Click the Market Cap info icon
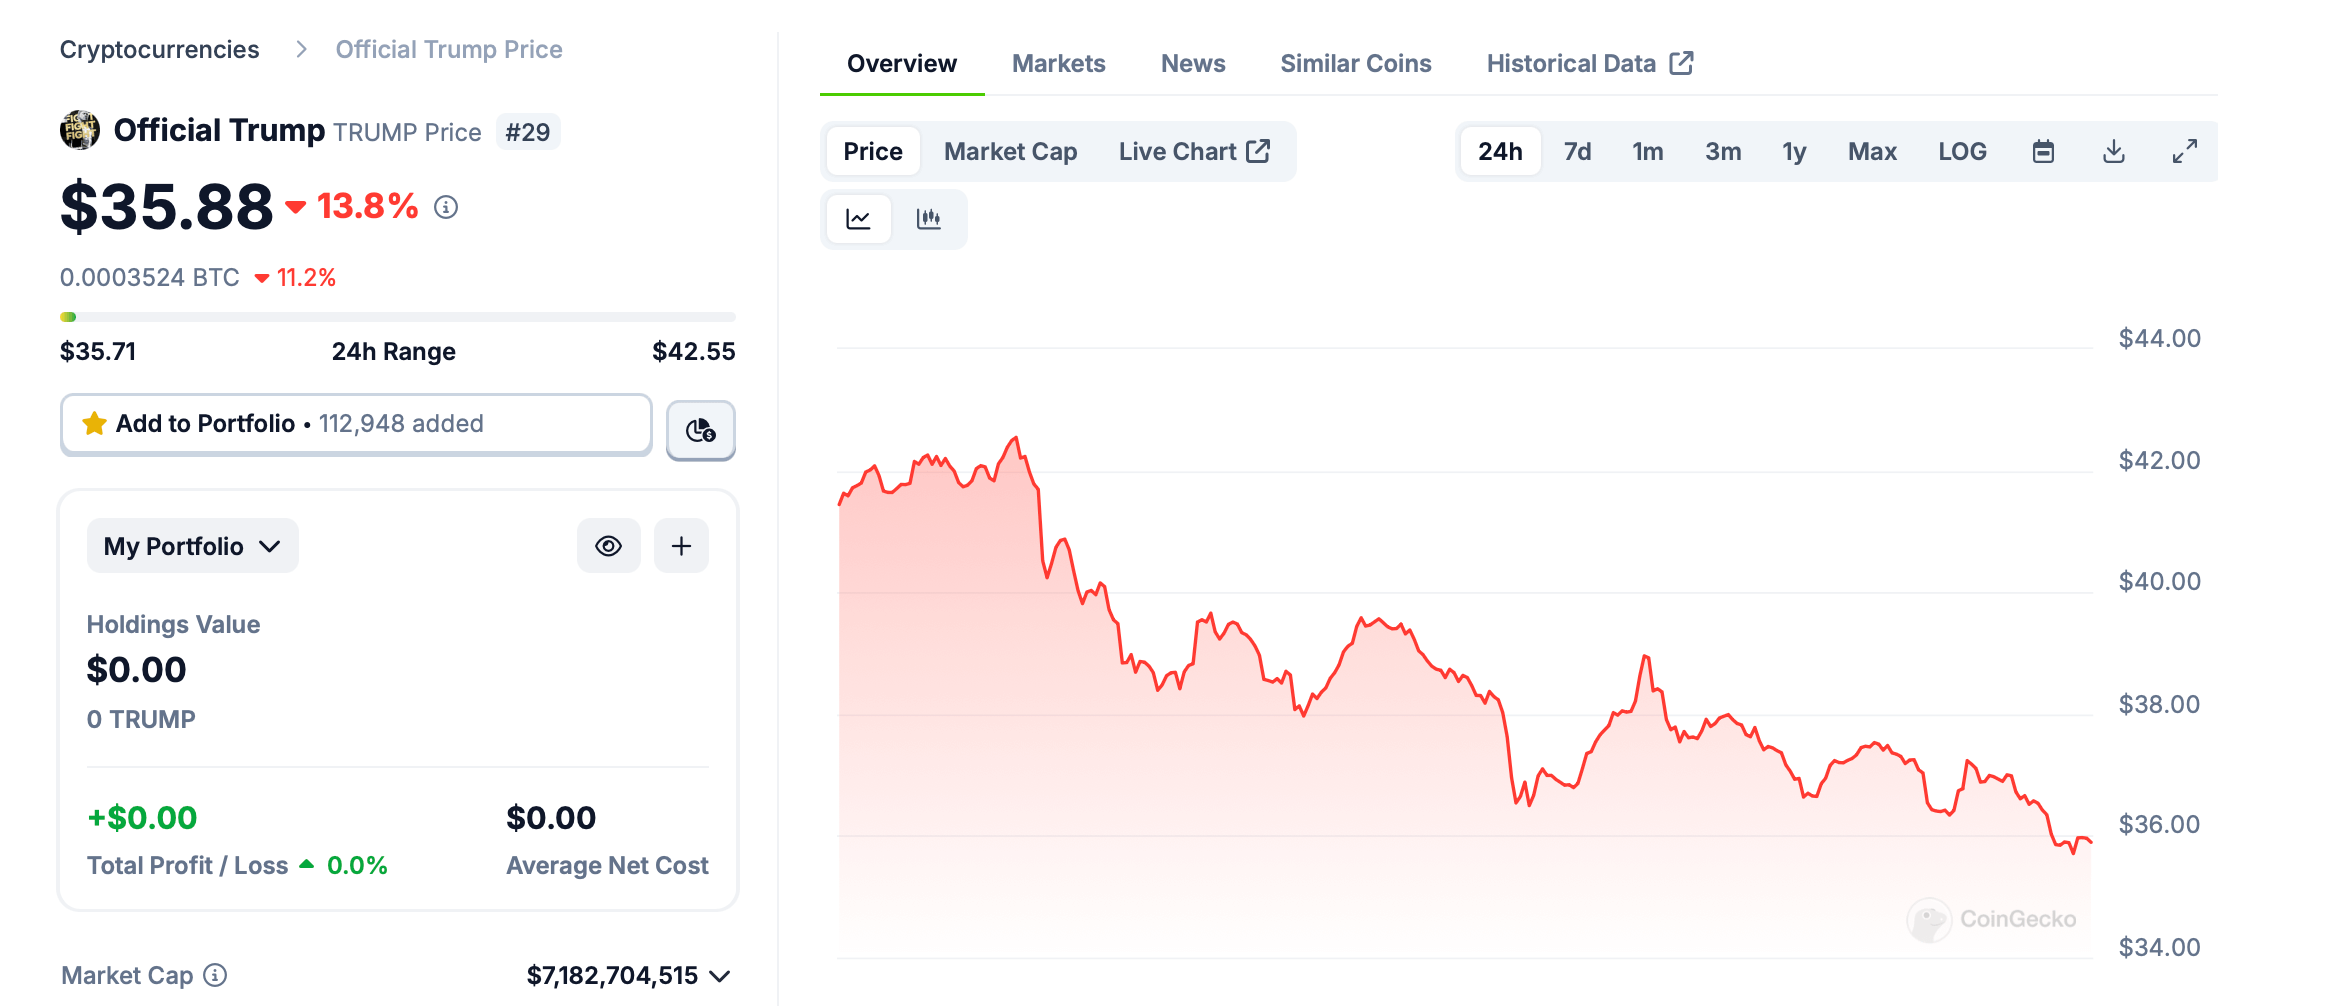 click(215, 975)
